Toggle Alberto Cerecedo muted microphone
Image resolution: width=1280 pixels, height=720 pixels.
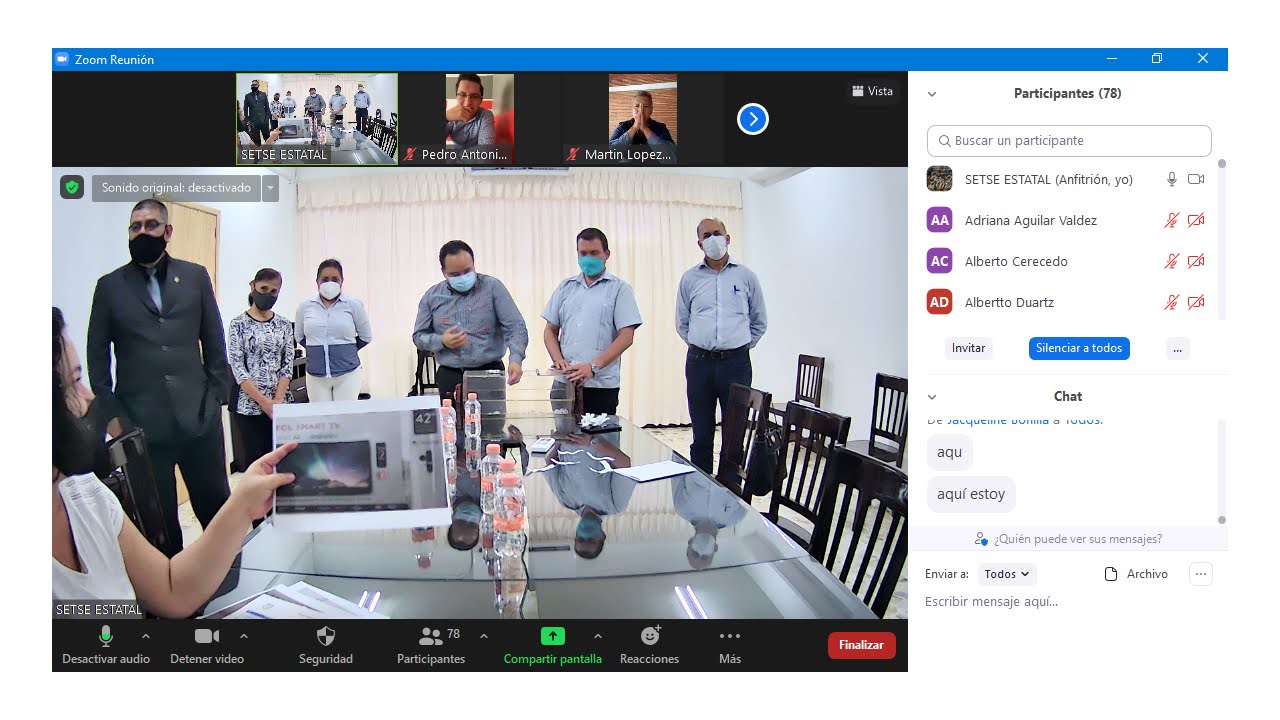coord(1172,261)
